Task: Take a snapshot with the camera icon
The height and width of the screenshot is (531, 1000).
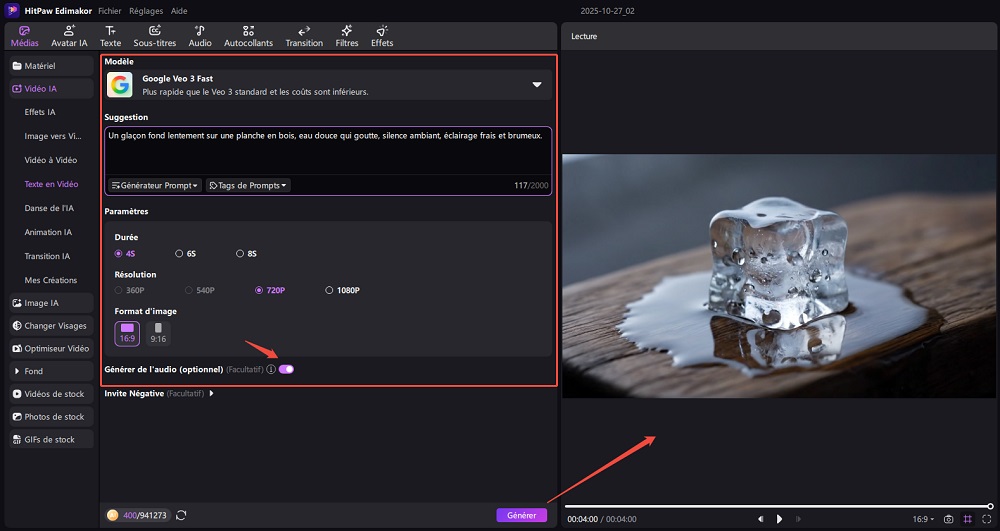Action: (x=949, y=519)
